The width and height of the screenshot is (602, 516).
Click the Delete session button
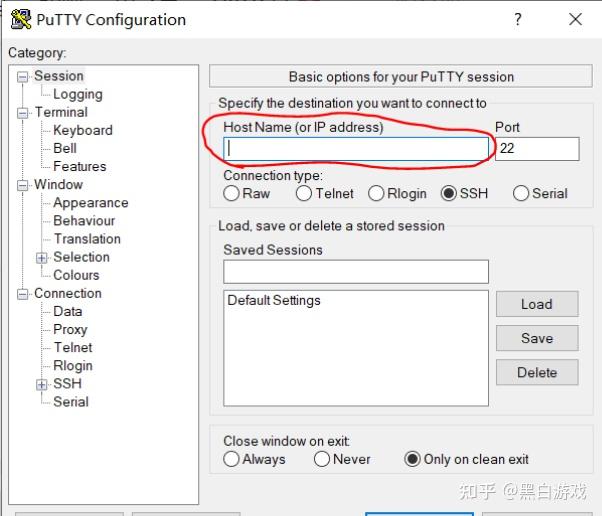(537, 372)
